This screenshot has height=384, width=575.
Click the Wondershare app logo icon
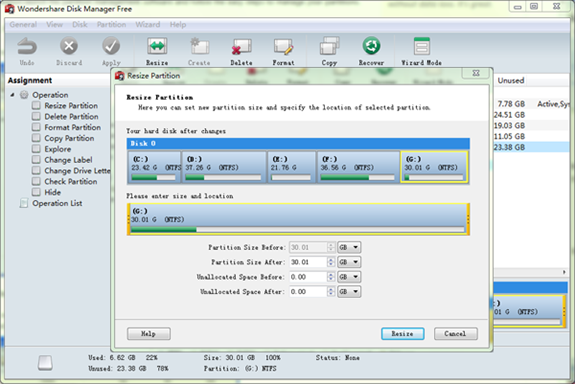click(x=10, y=8)
